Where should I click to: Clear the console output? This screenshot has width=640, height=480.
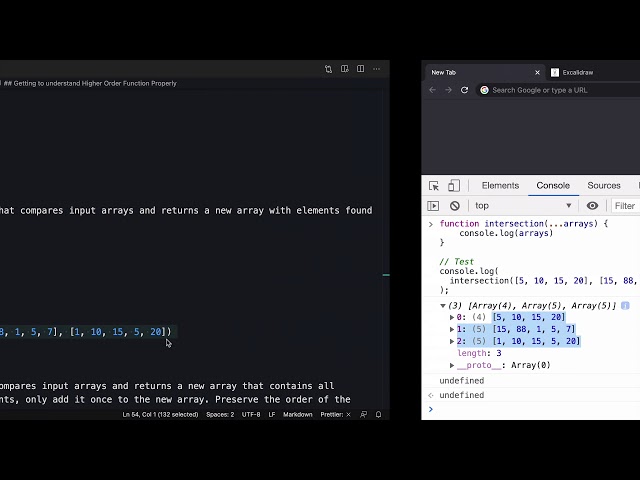(x=455, y=206)
